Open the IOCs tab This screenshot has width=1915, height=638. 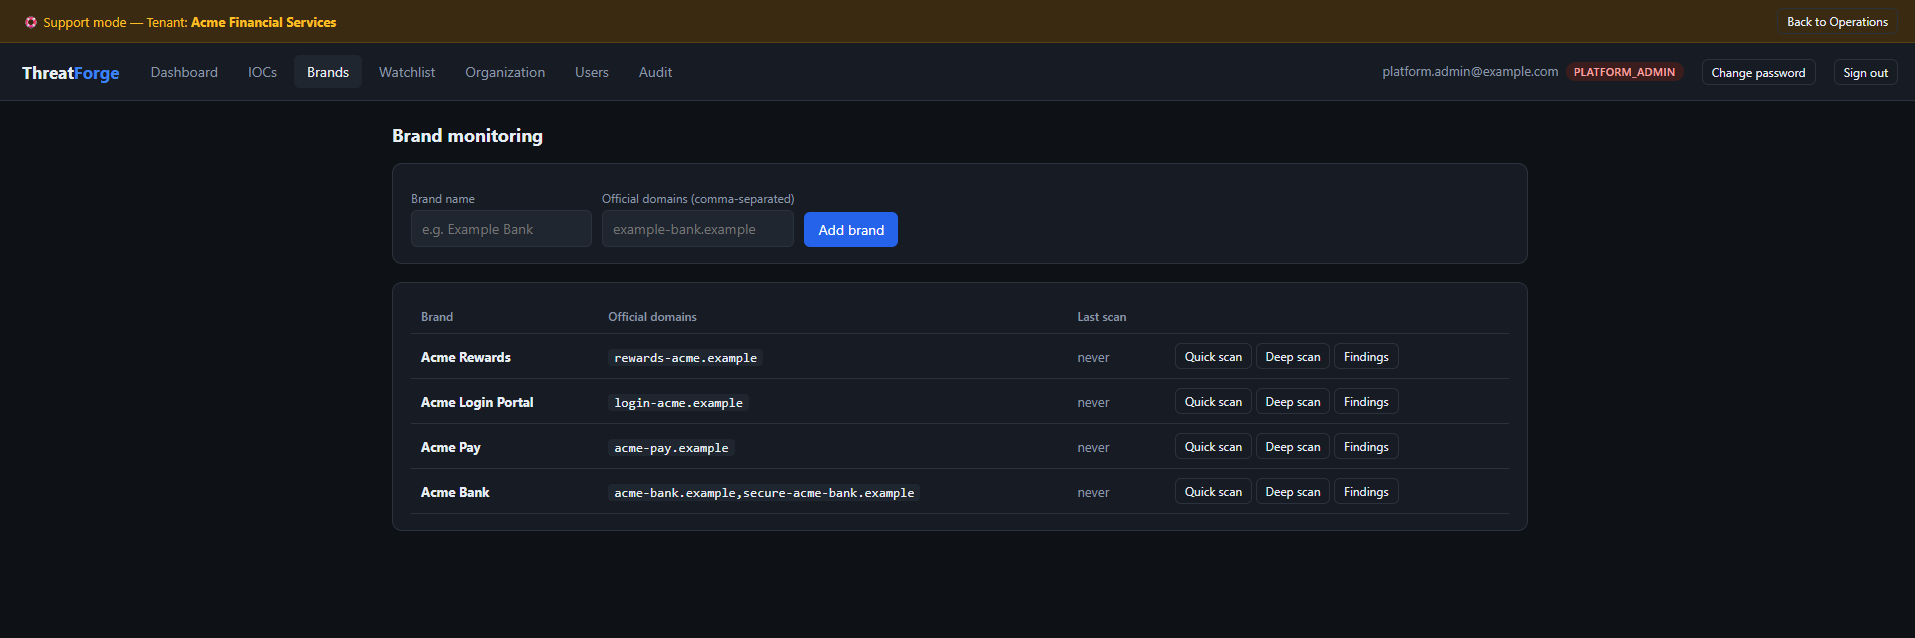point(262,72)
